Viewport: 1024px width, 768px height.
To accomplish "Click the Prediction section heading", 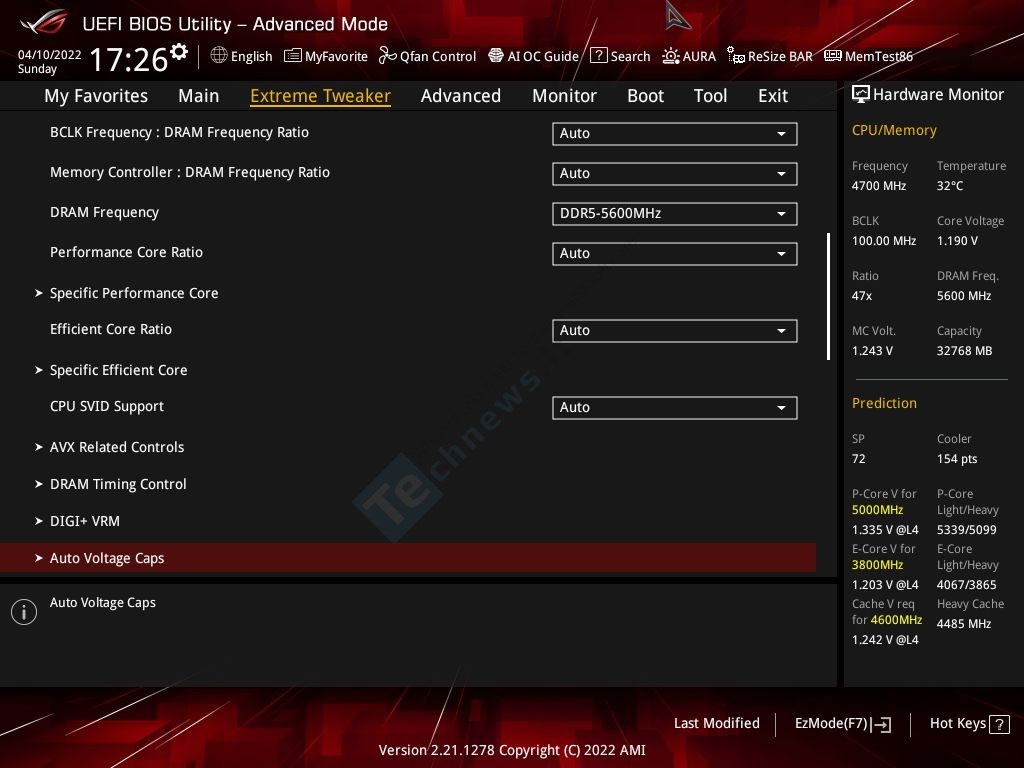I will [884, 404].
